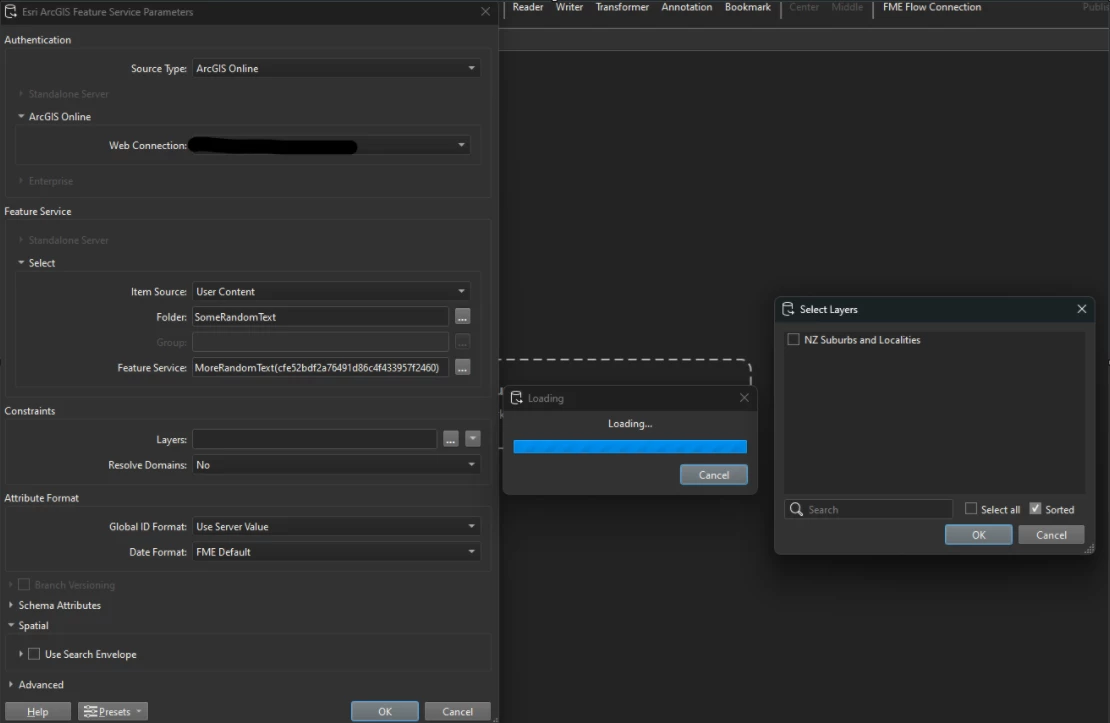This screenshot has height=723, width=1110.
Task: Collapse the Select section
Action: (x=21, y=263)
